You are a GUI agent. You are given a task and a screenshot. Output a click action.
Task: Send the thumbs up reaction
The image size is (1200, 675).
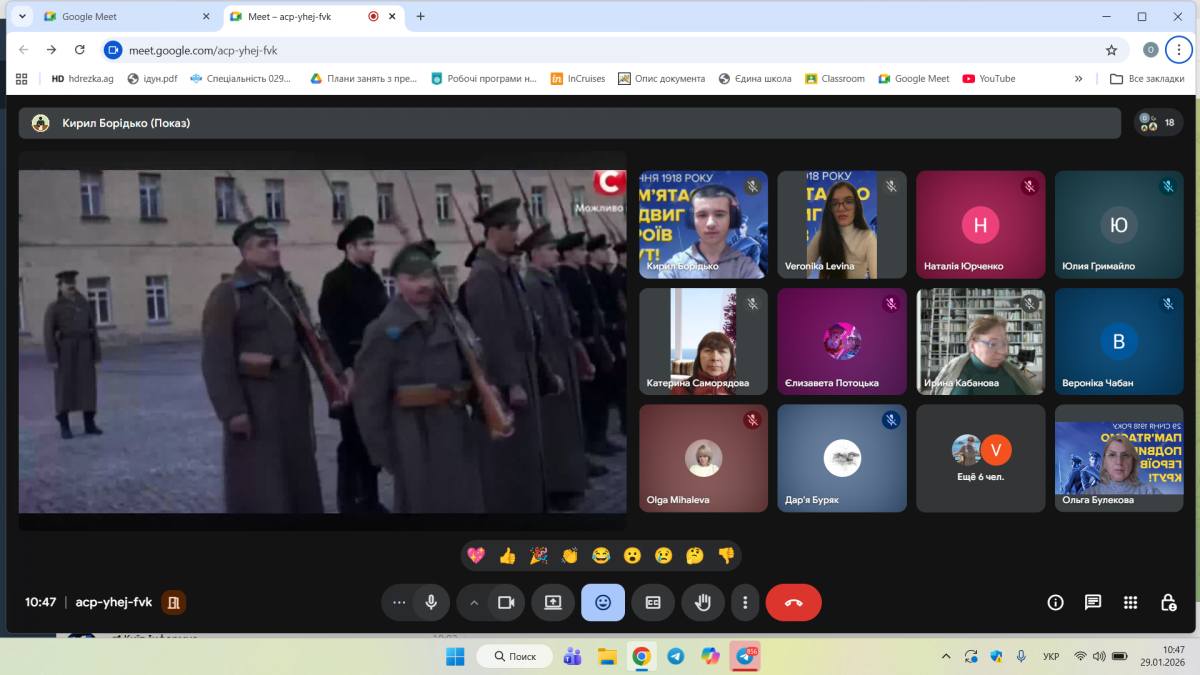tap(507, 555)
